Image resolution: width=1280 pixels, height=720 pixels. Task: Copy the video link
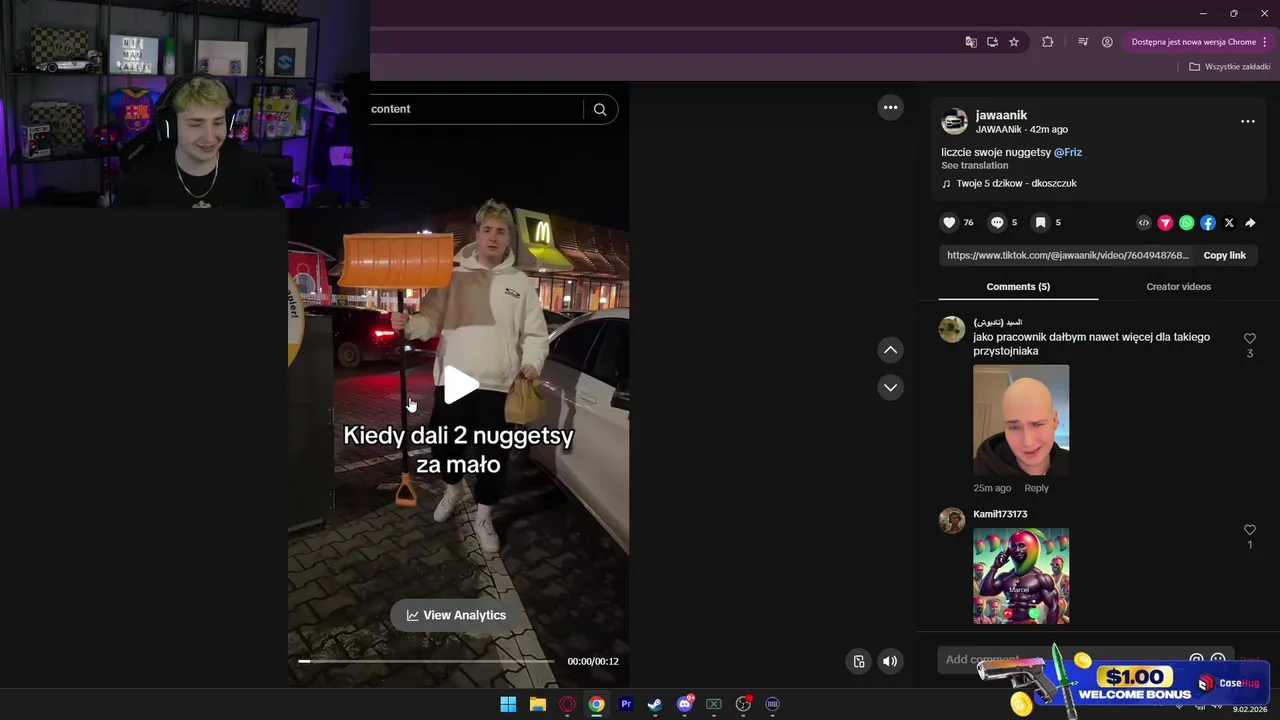pos(1224,255)
